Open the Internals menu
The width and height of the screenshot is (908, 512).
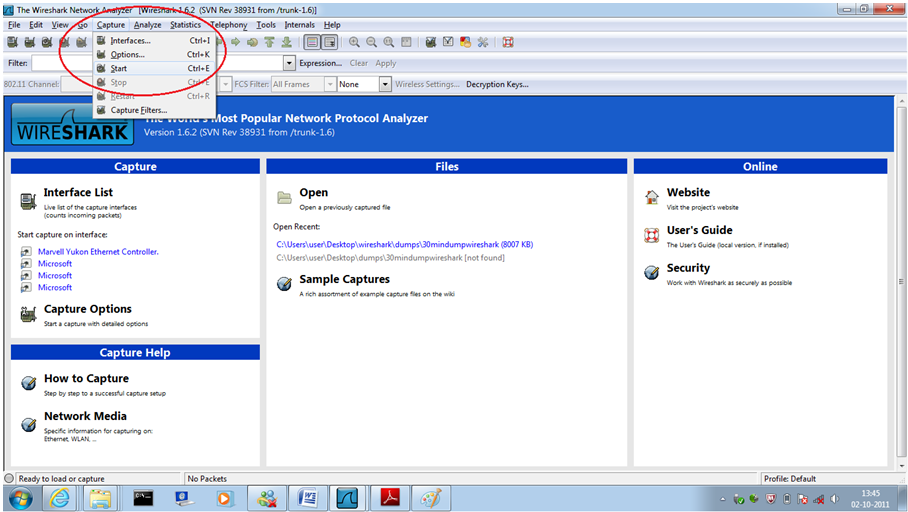tap(299, 25)
